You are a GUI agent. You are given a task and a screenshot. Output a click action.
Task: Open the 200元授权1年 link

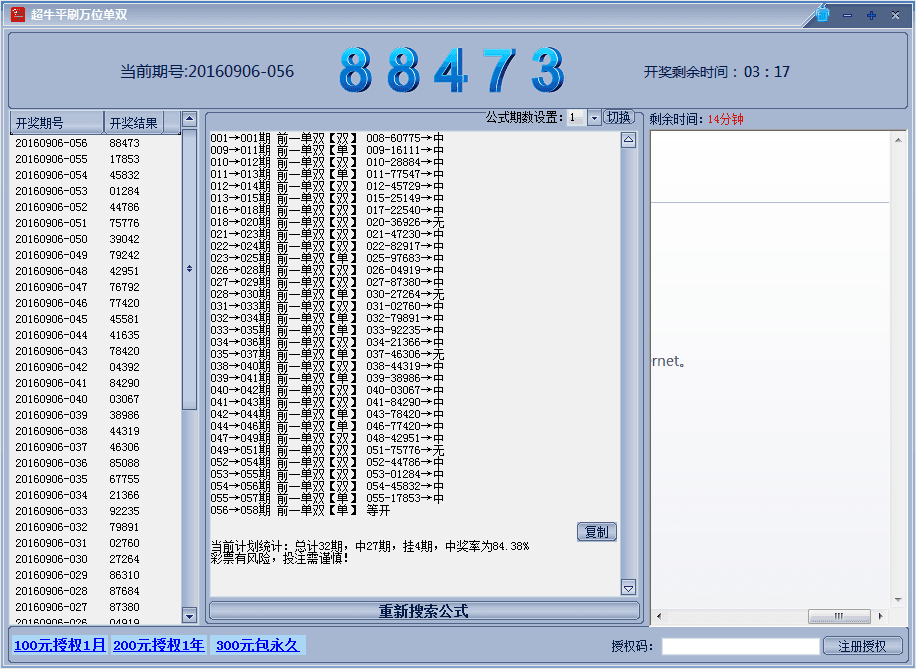click(x=159, y=645)
